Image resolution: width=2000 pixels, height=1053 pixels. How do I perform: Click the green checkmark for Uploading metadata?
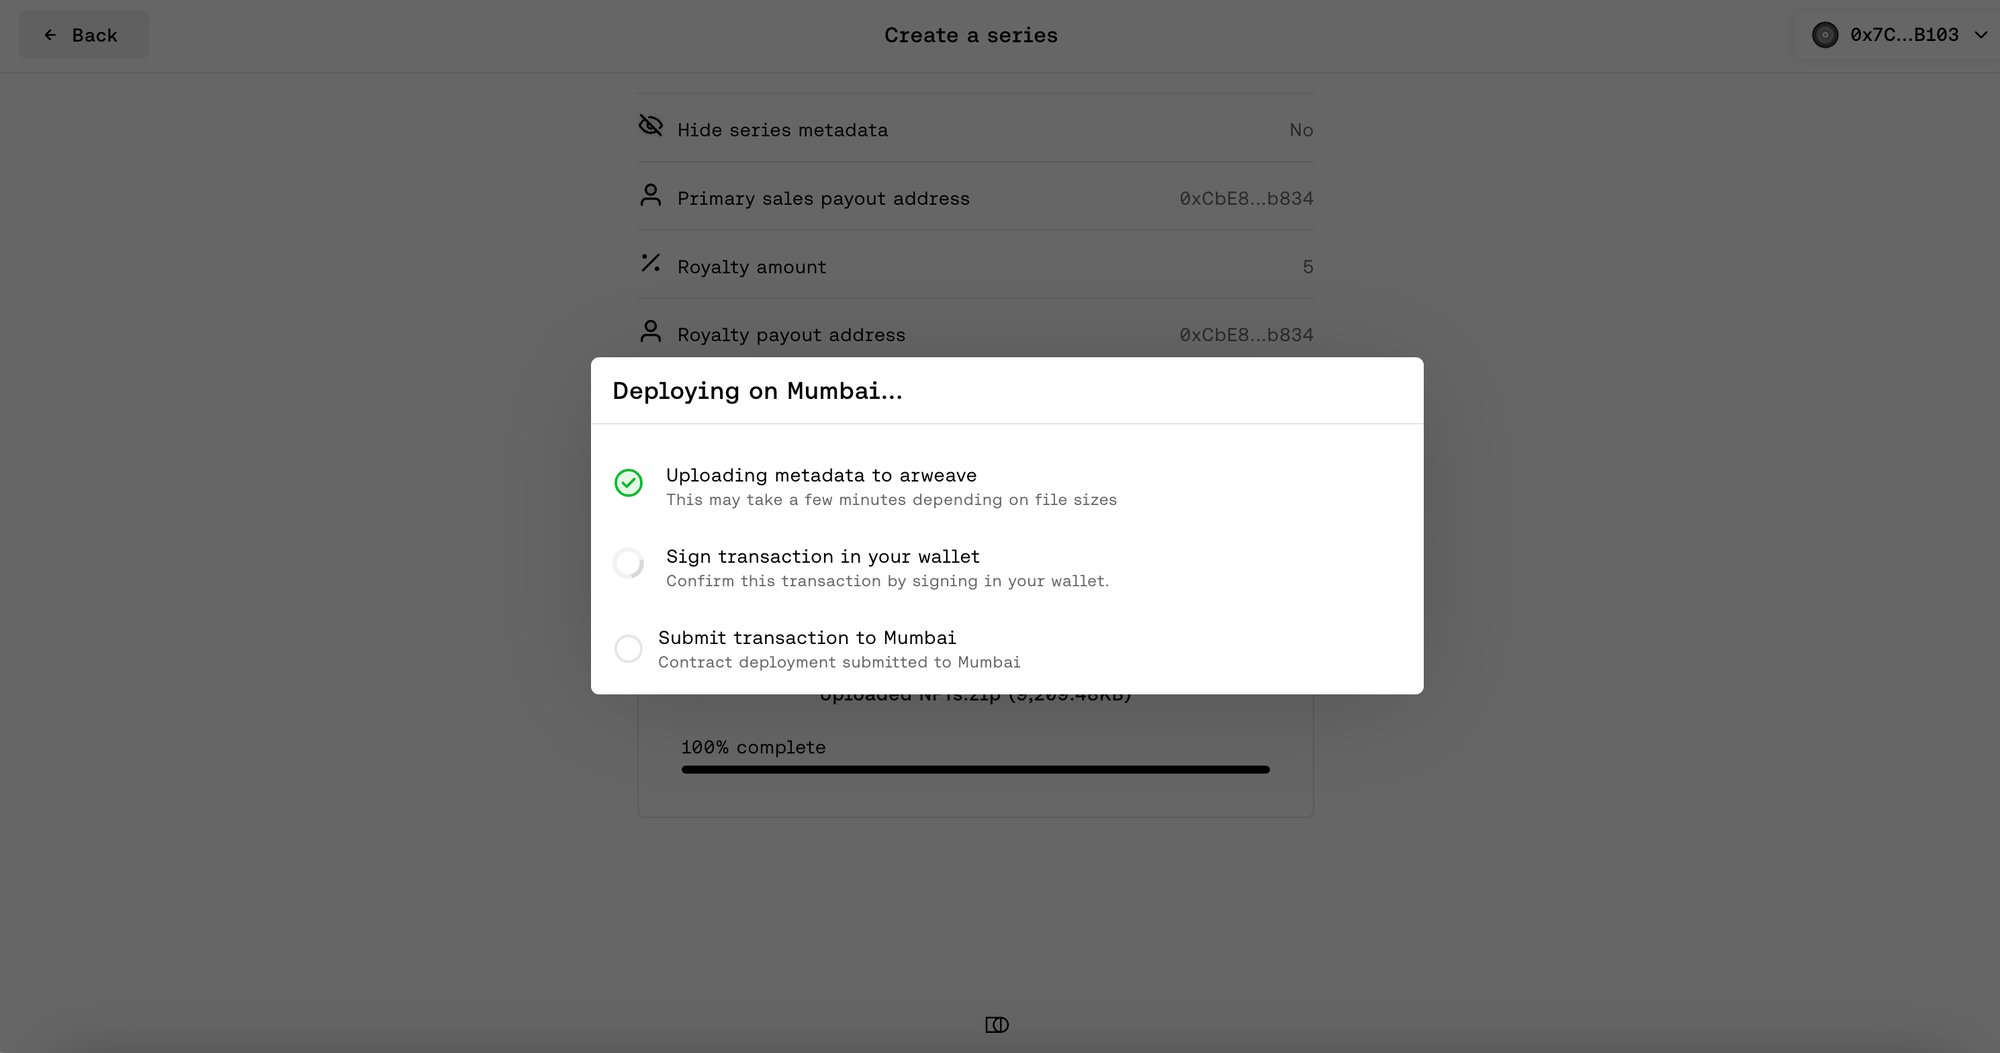point(628,483)
